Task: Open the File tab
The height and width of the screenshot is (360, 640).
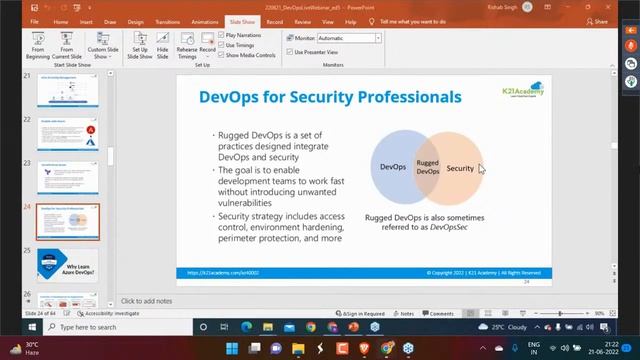Action: point(34,22)
